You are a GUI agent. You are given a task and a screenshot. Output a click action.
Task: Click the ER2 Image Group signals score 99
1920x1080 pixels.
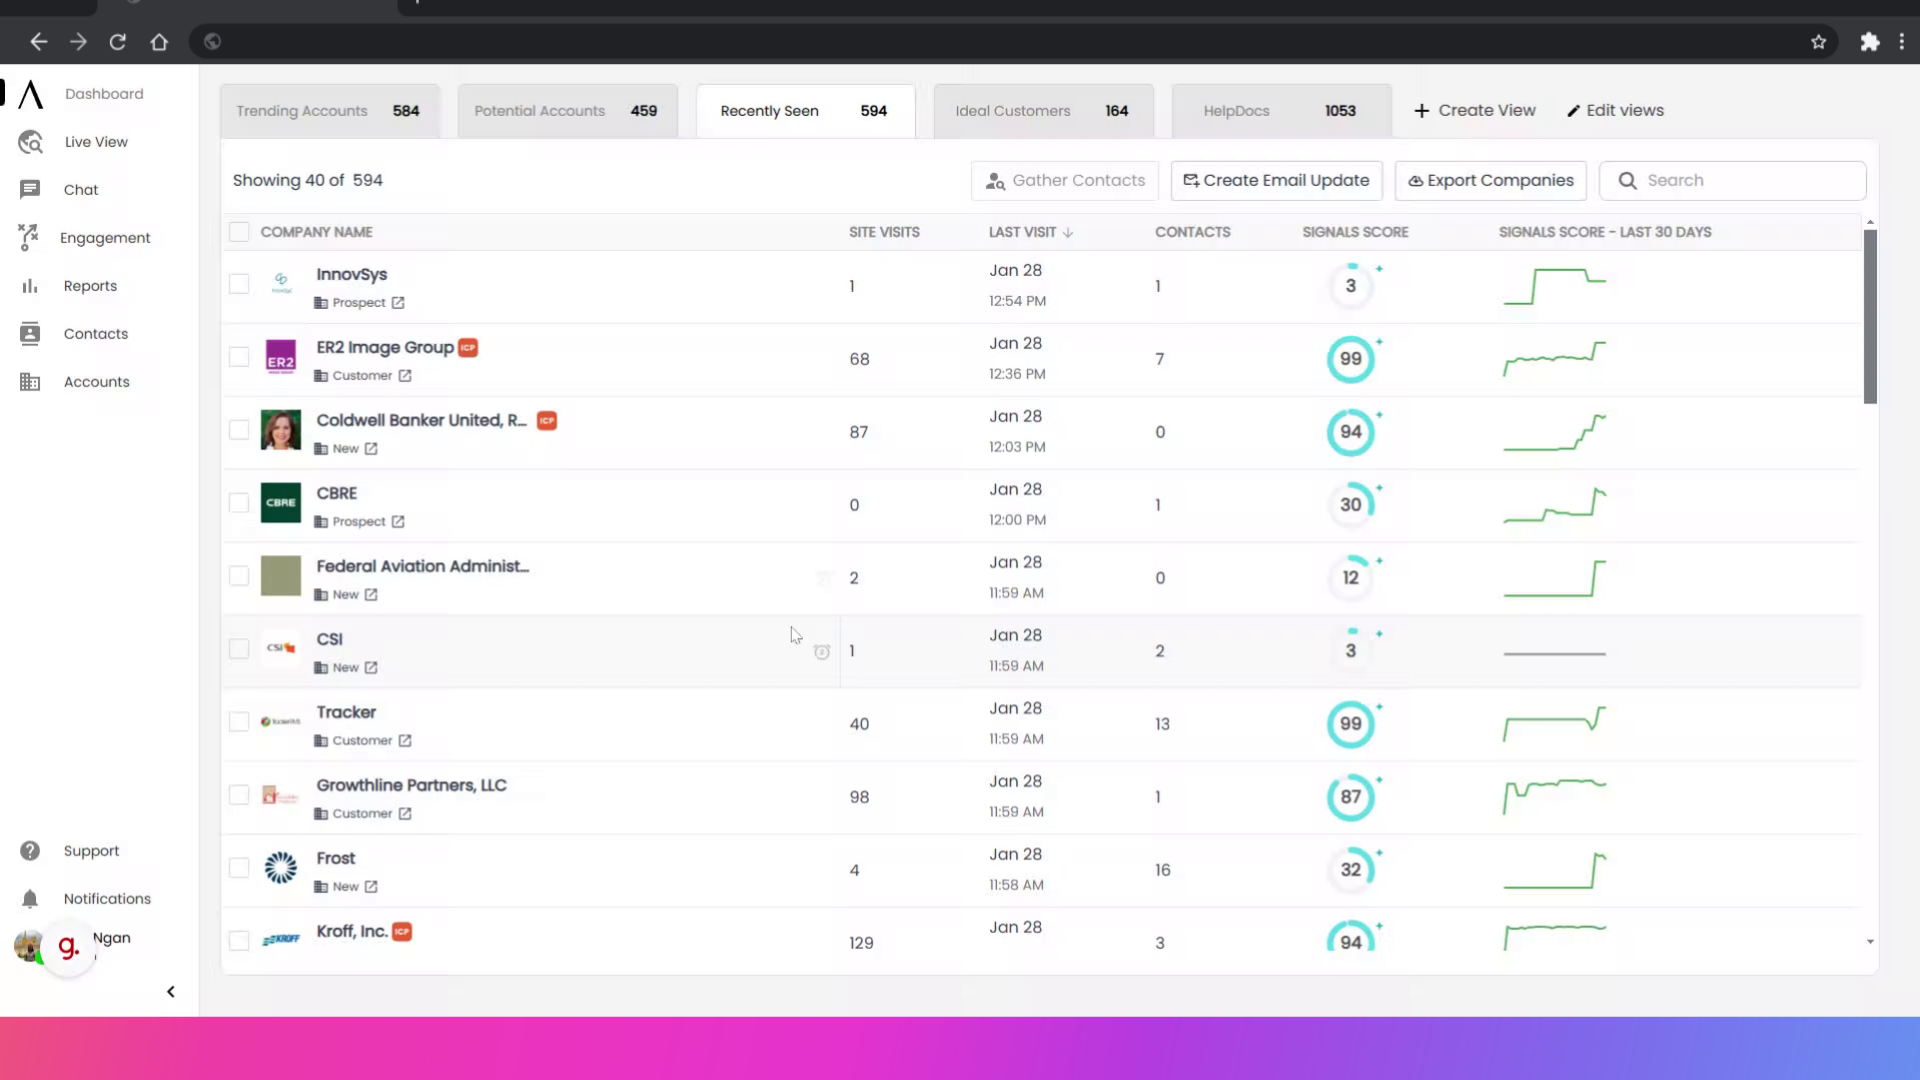[x=1351, y=359]
